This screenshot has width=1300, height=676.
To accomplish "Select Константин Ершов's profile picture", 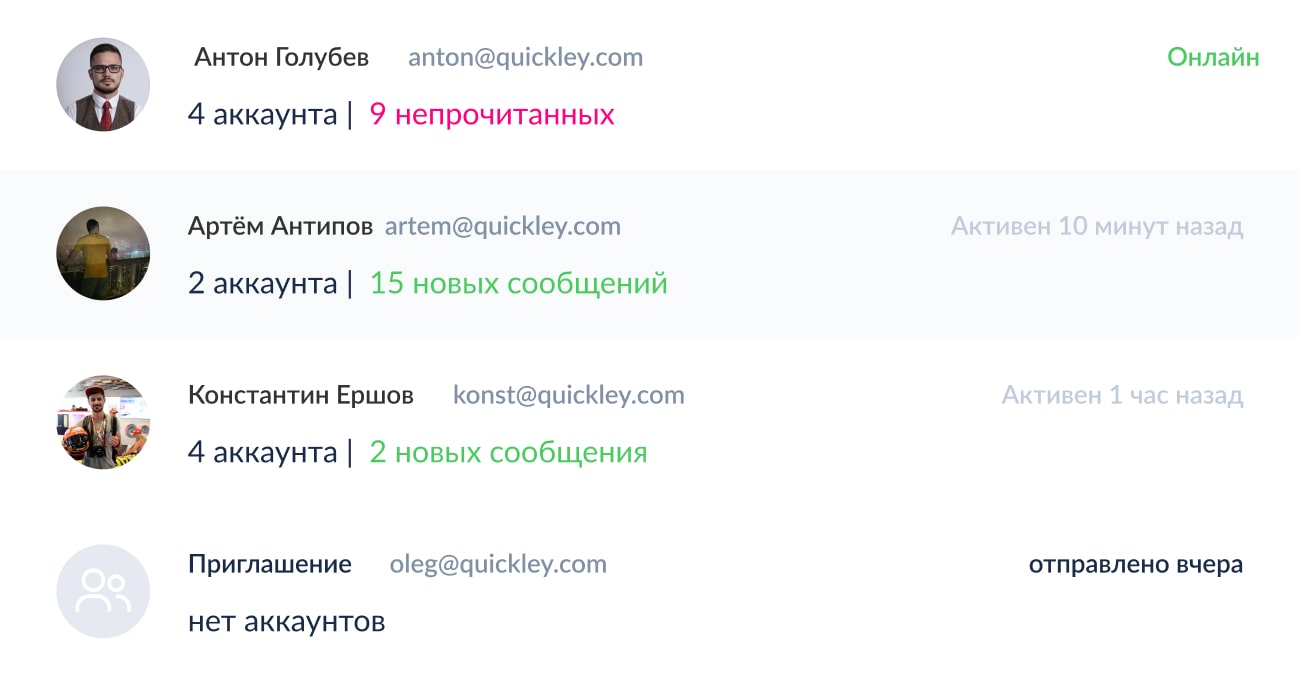I will pos(103,423).
